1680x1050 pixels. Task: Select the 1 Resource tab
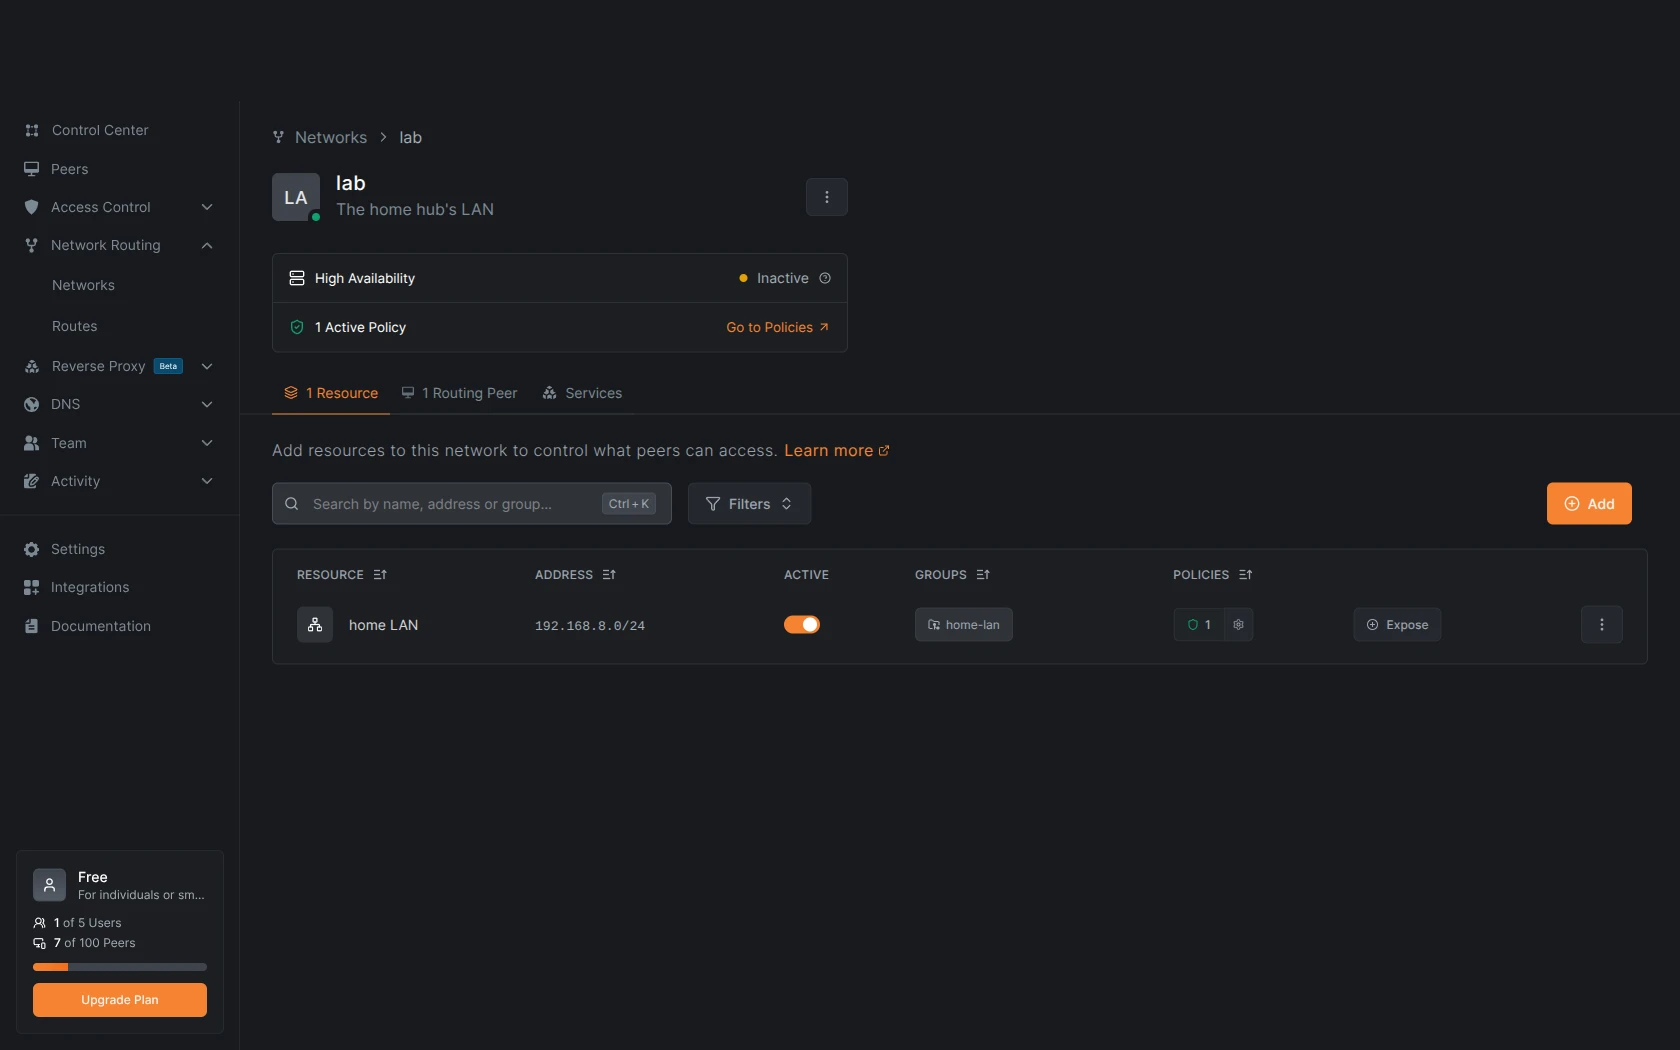331,393
